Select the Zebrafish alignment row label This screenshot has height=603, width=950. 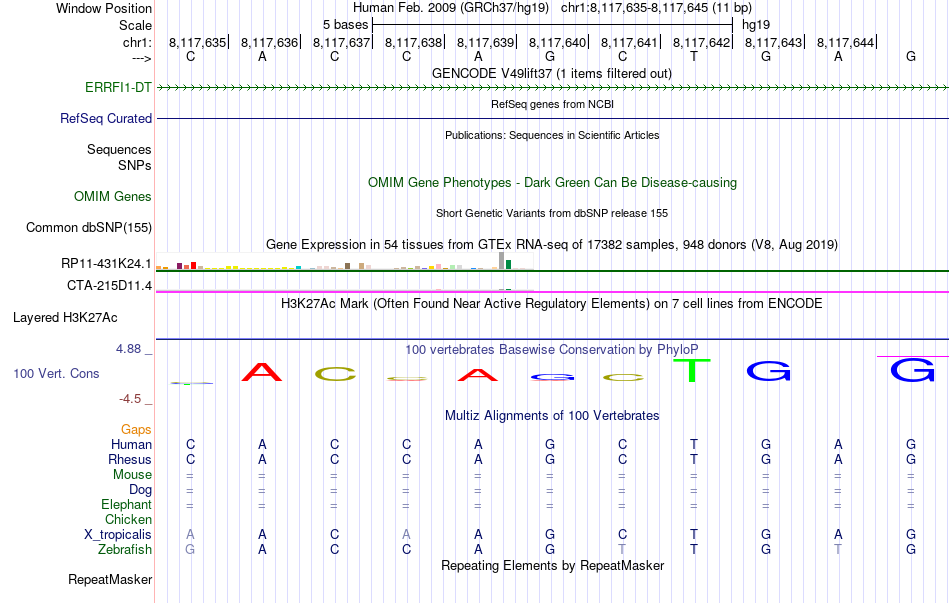pyautogui.click(x=125, y=549)
